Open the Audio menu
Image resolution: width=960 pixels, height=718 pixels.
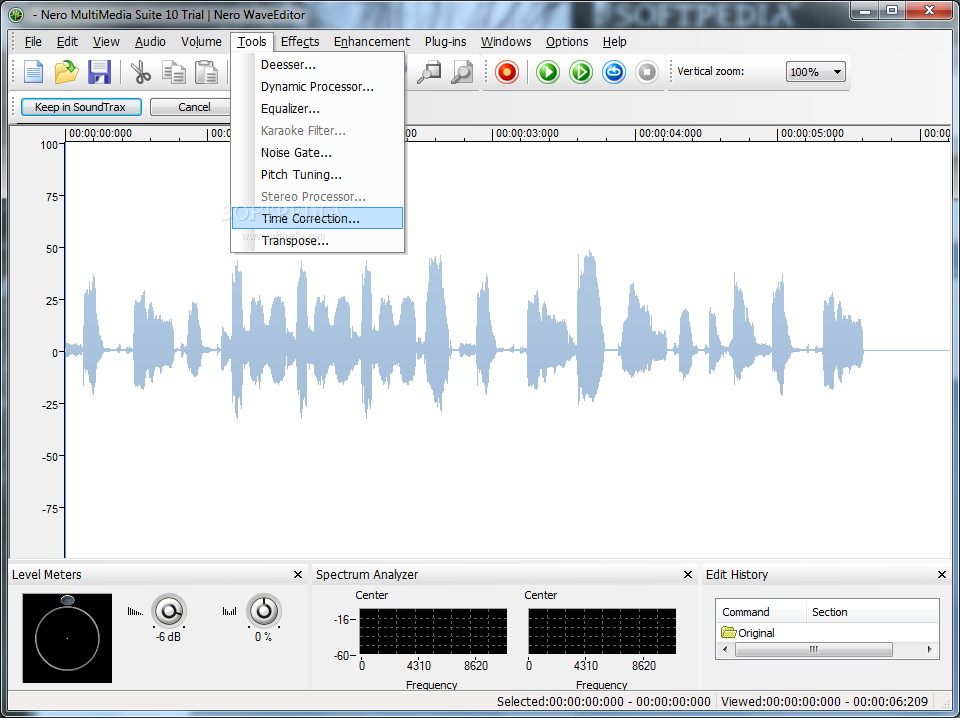(150, 42)
